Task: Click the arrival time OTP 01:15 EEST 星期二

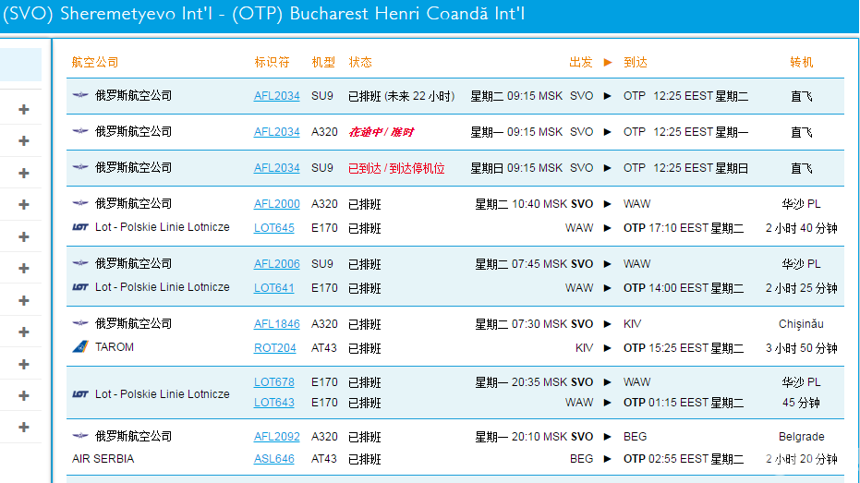Action: [x=683, y=402]
